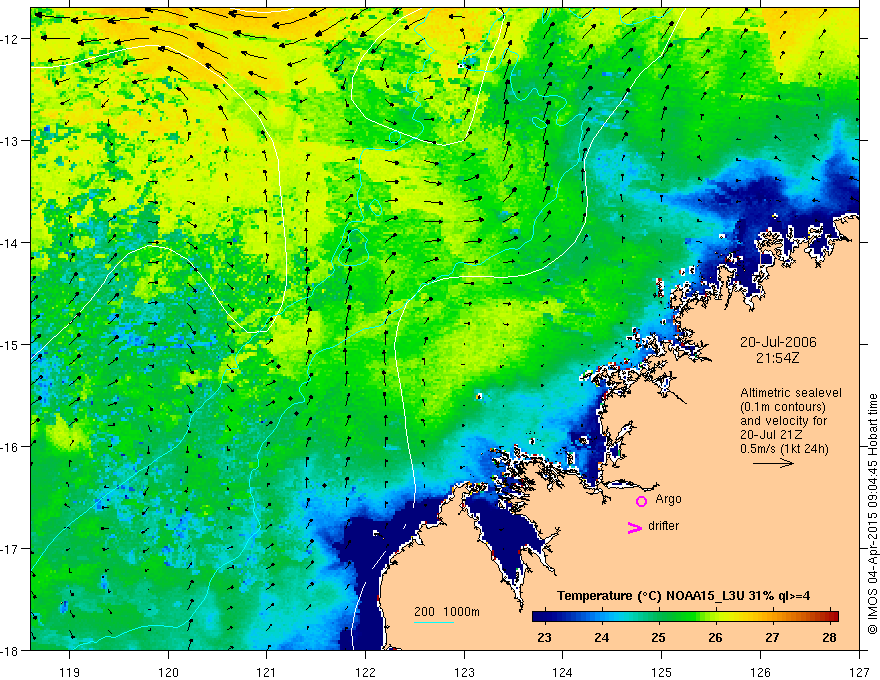880x680 pixels.
Task: Click '20-Jul 21Z' velocity date text
Action: (x=771, y=435)
